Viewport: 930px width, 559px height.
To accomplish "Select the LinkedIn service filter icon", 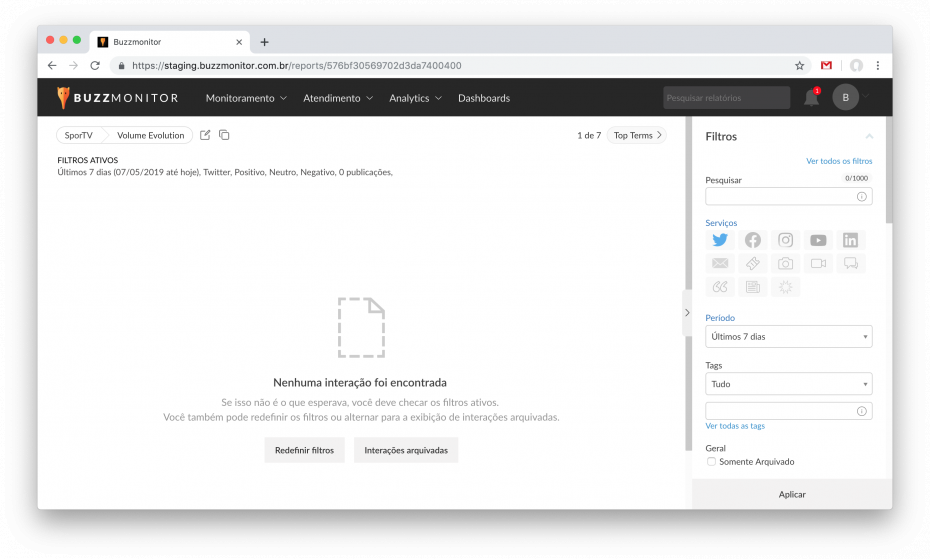I will click(x=851, y=240).
